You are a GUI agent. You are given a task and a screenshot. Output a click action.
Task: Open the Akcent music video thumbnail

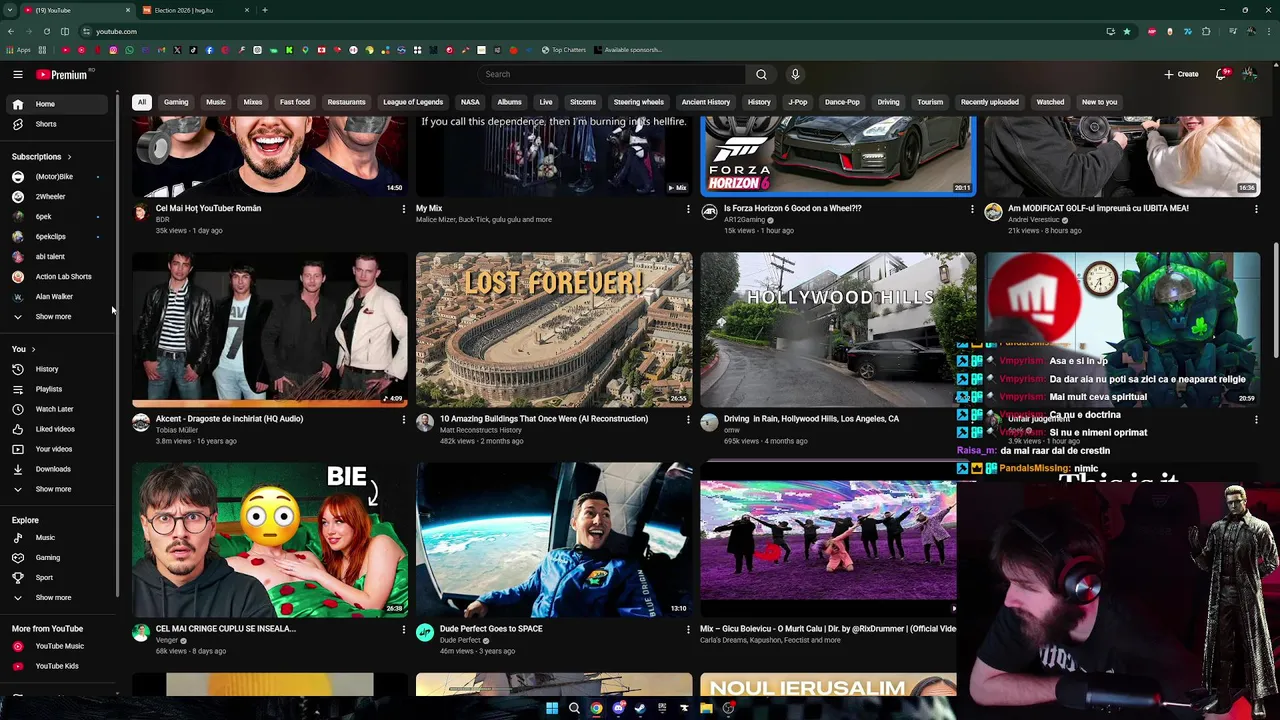pos(270,329)
